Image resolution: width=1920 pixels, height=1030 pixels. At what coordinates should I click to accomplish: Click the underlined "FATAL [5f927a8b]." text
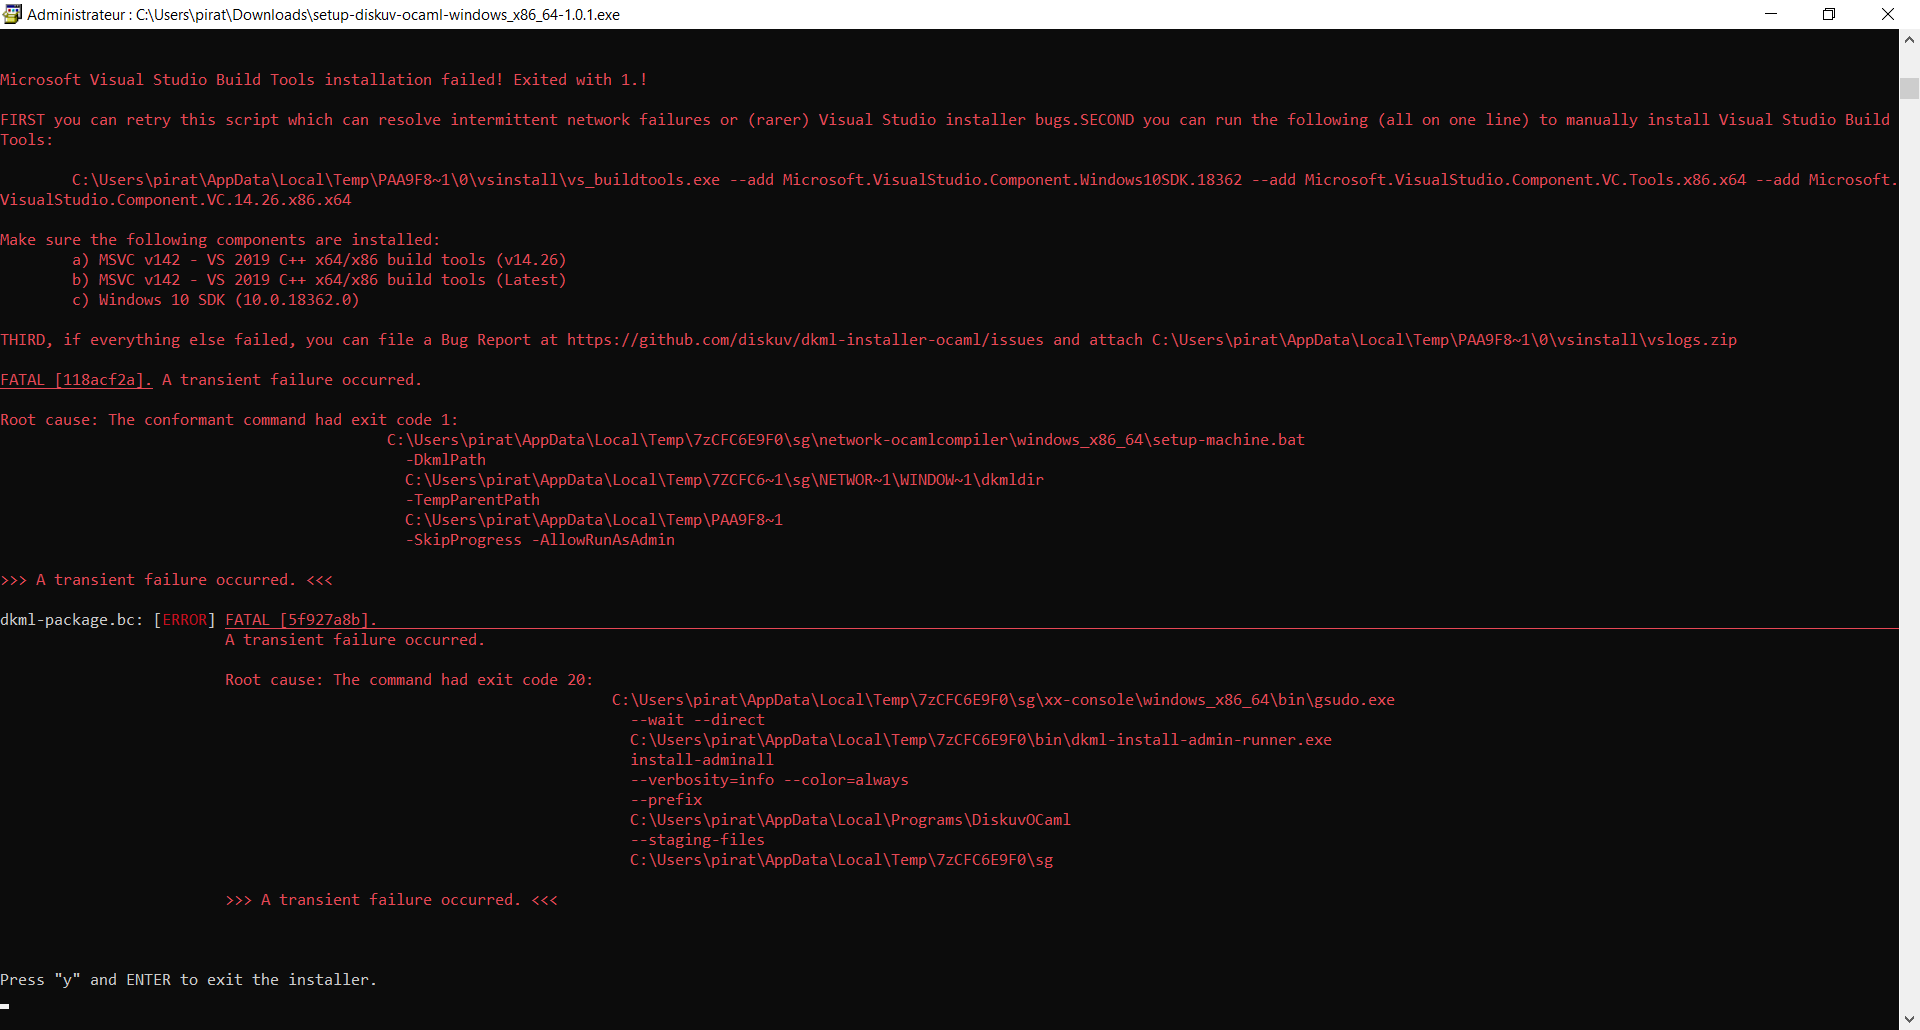pos(301,620)
